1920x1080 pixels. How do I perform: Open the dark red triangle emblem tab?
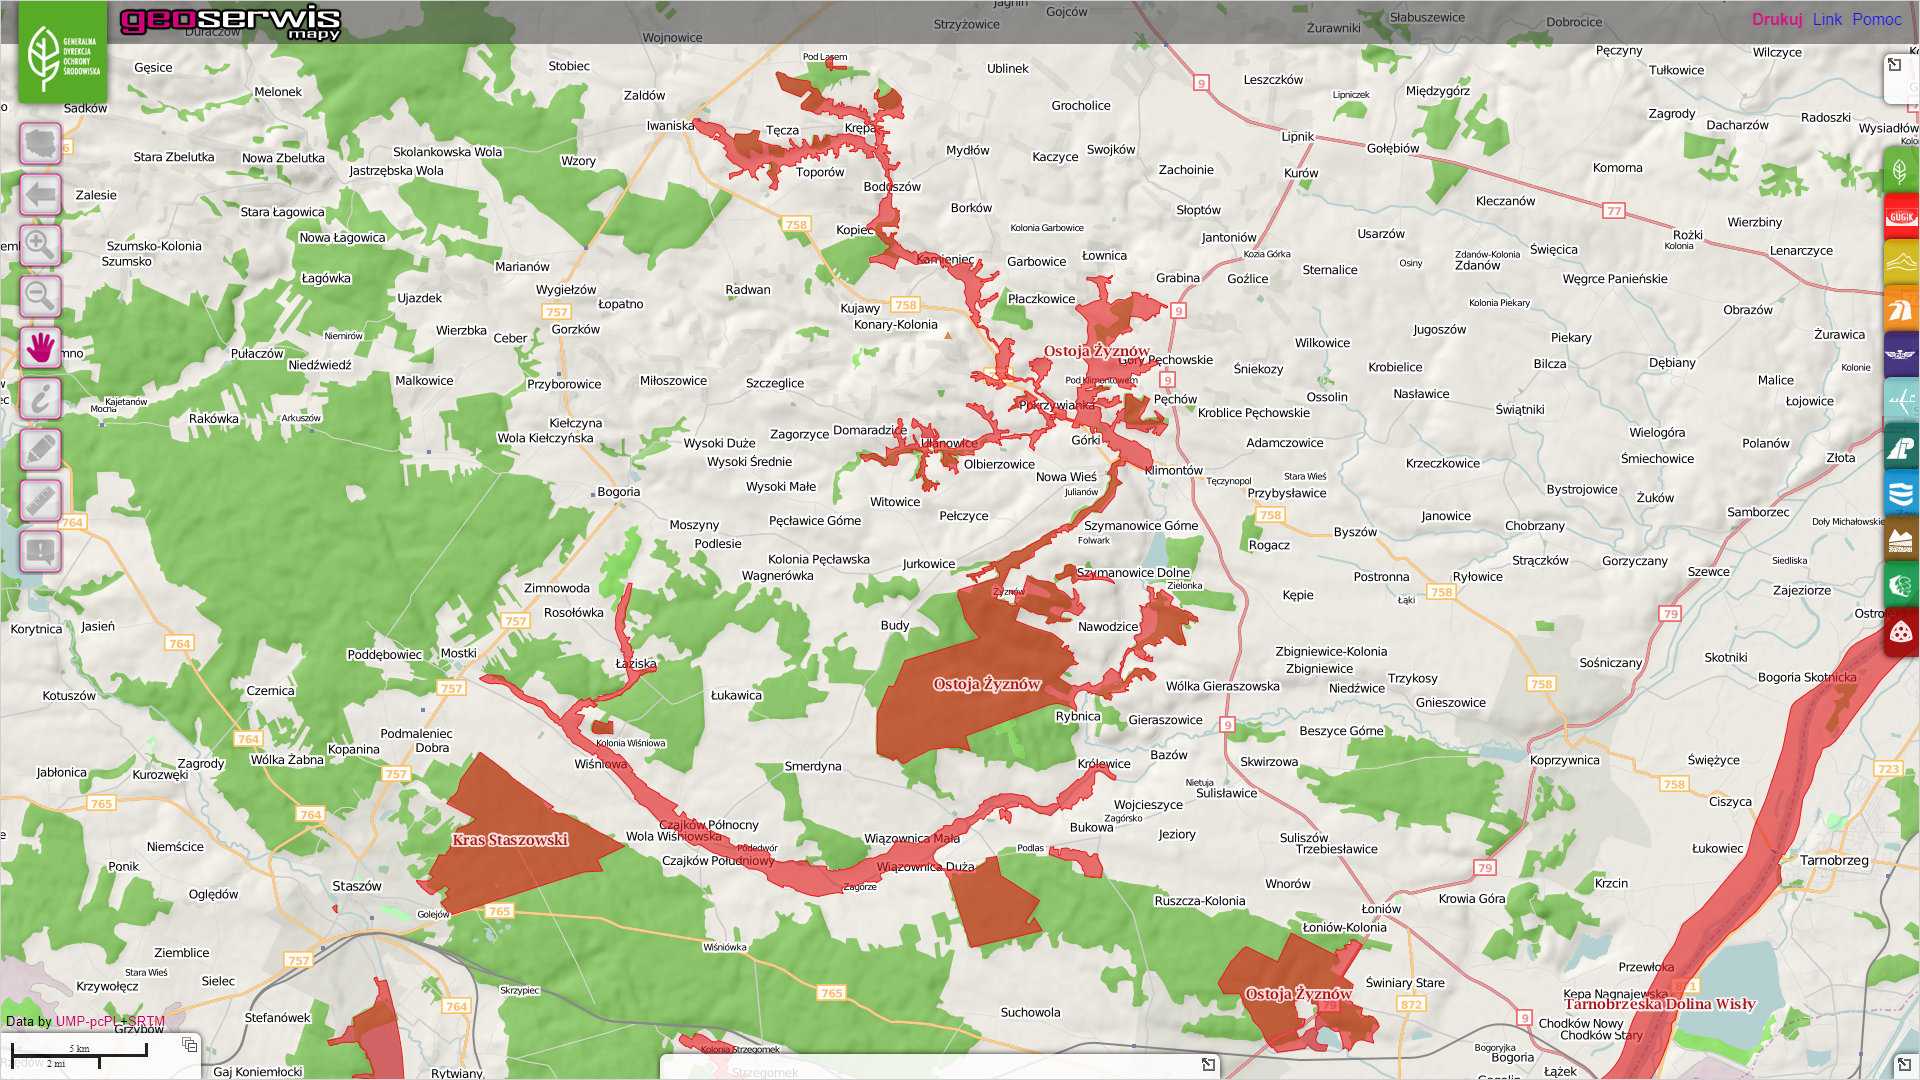pyautogui.click(x=1901, y=632)
